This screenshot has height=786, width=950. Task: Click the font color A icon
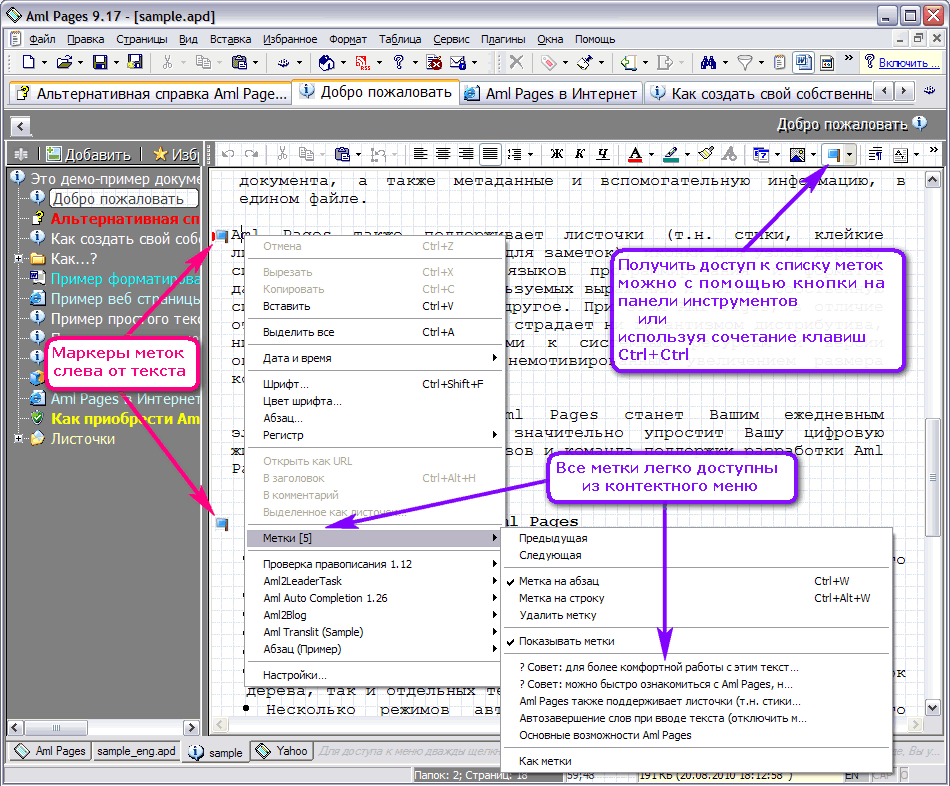pos(635,154)
